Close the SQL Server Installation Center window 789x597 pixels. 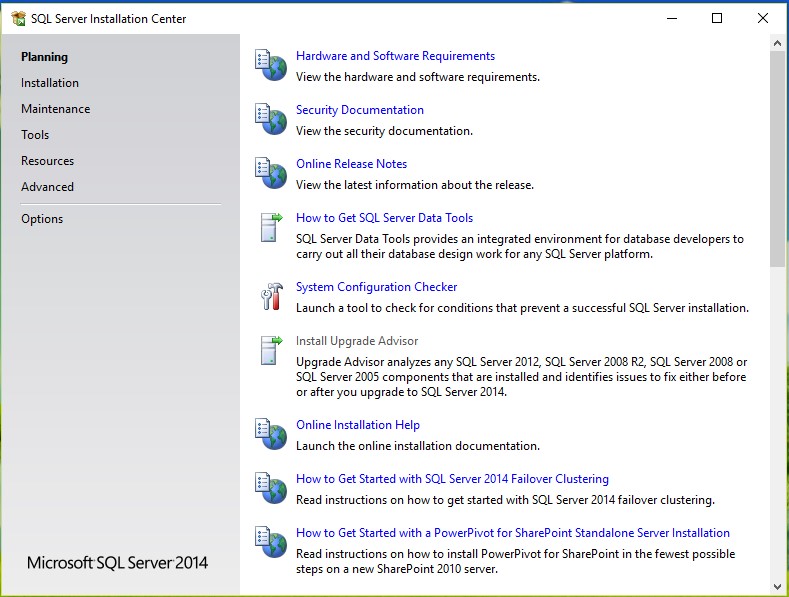(x=763, y=18)
